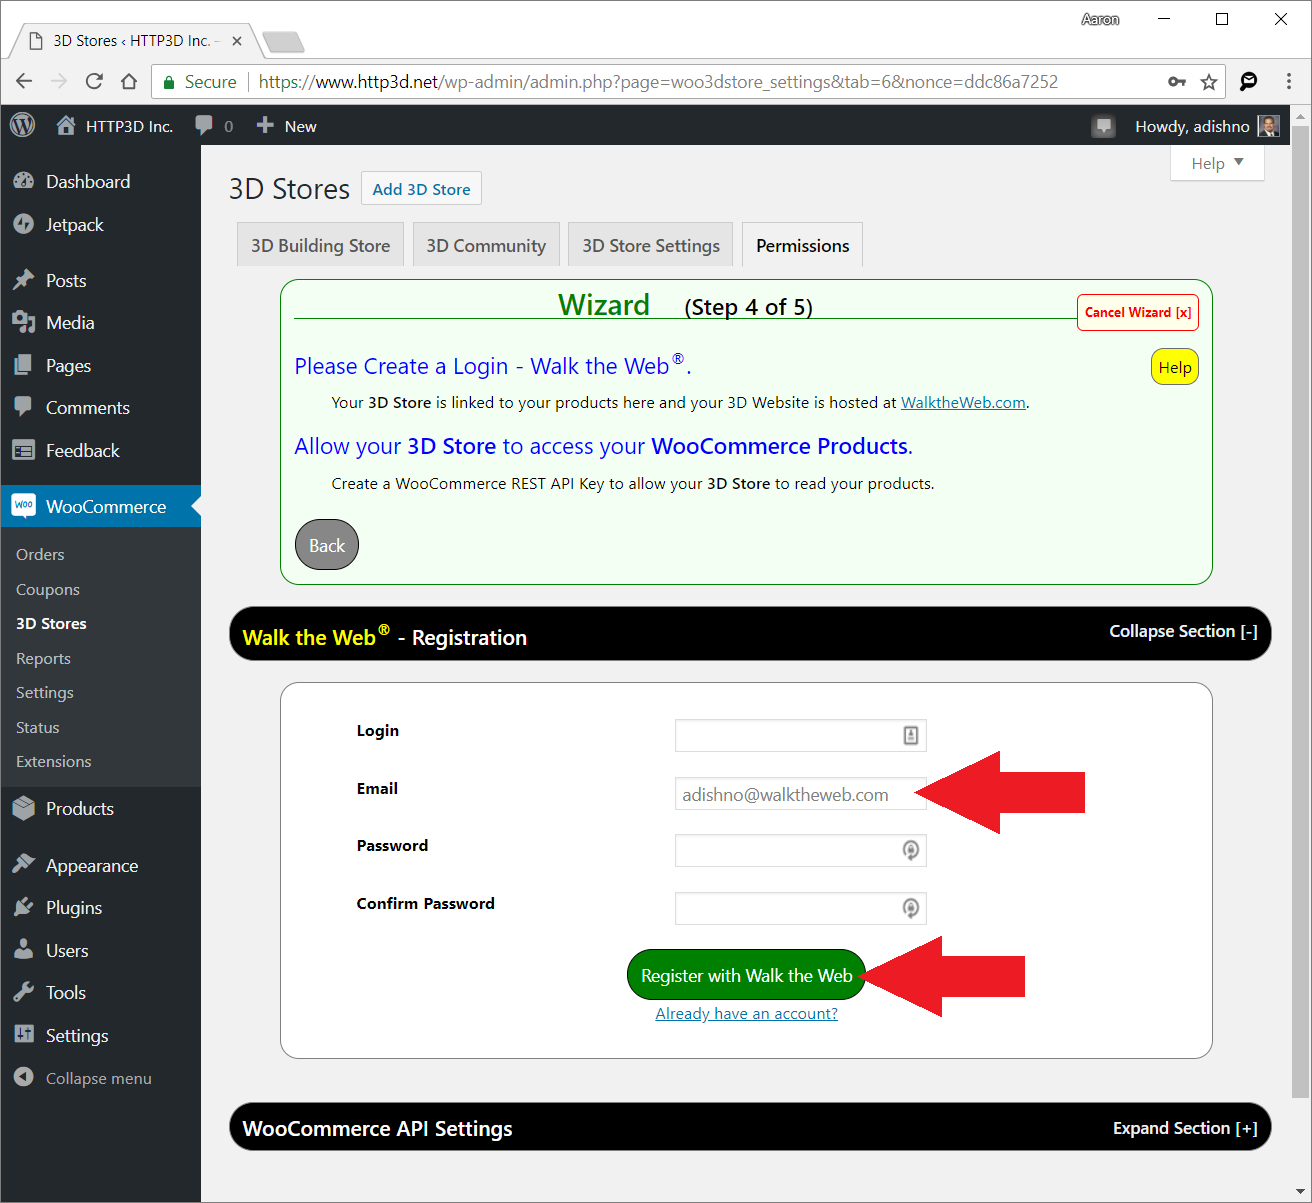Bookmark this page with the star icon
The image size is (1312, 1203).
(x=1209, y=82)
